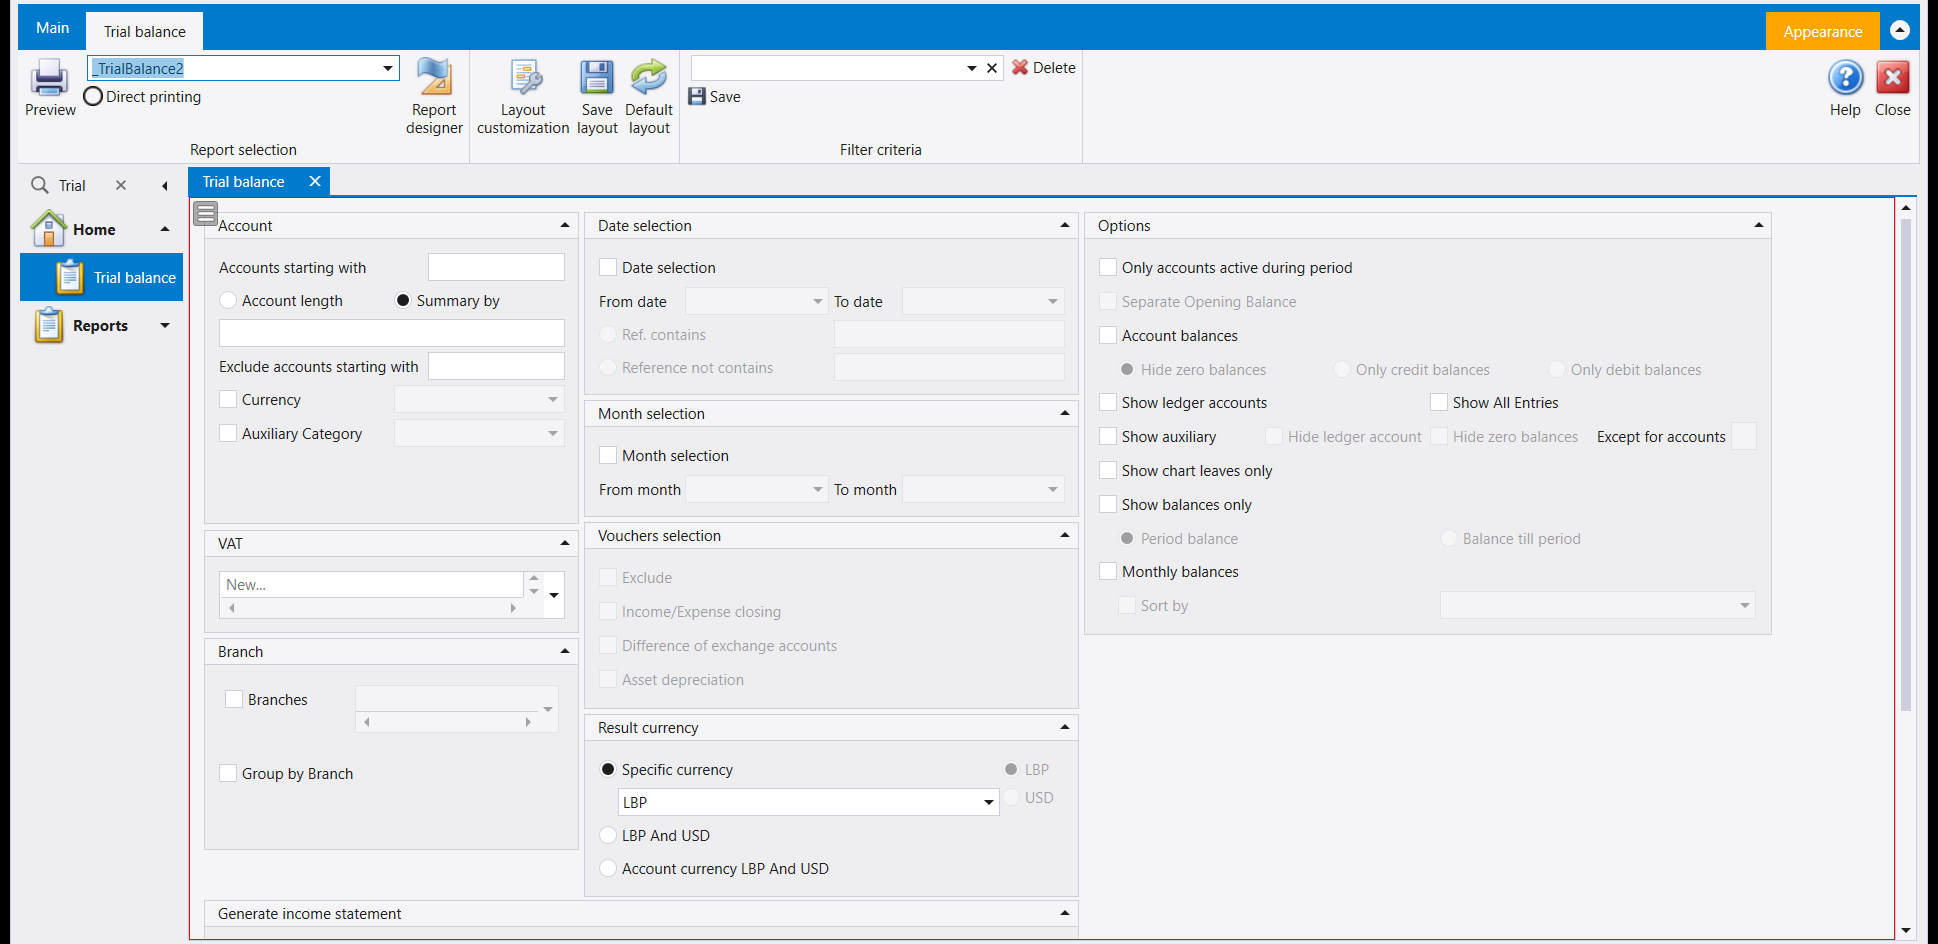Tick the Currency checkbox

click(x=228, y=399)
